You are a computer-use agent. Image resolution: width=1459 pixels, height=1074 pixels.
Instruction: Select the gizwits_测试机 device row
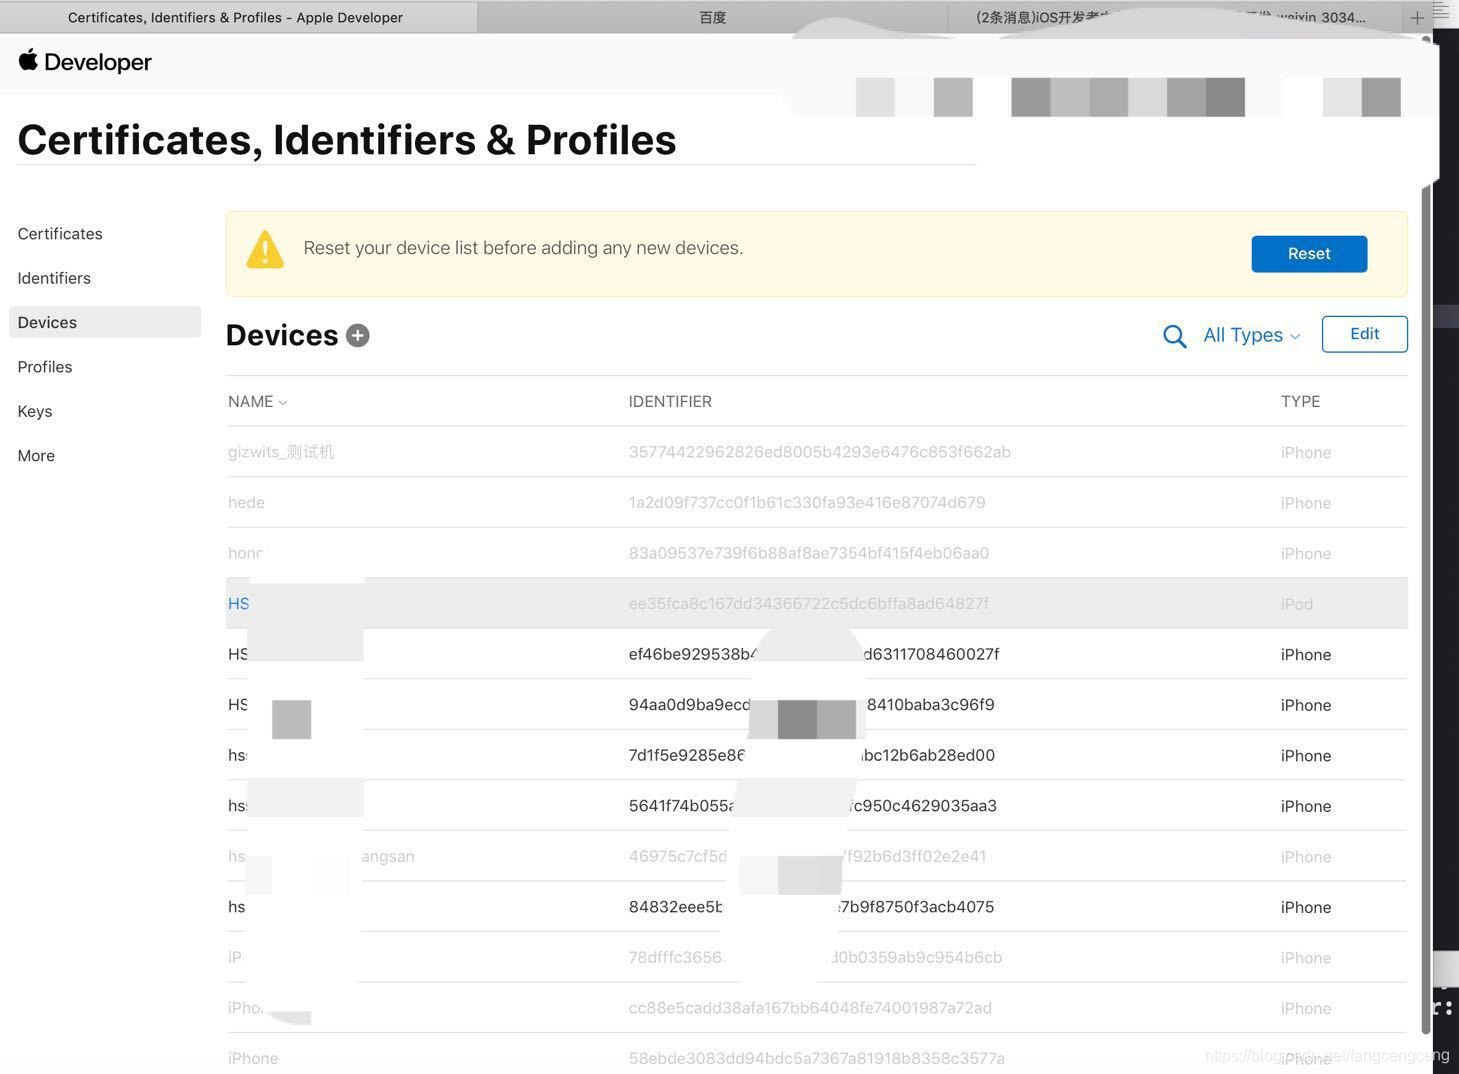click(816, 452)
